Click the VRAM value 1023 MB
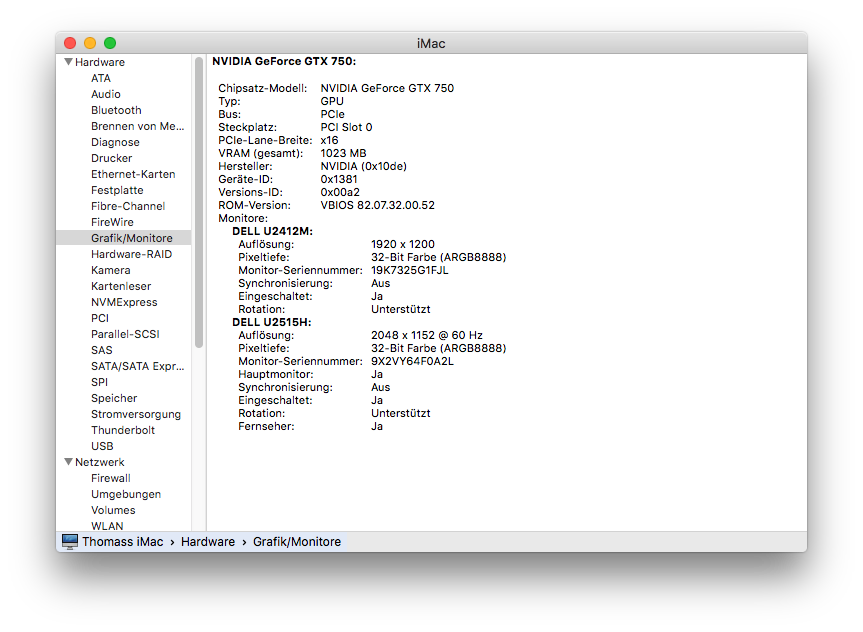The width and height of the screenshot is (863, 632). [x=343, y=153]
